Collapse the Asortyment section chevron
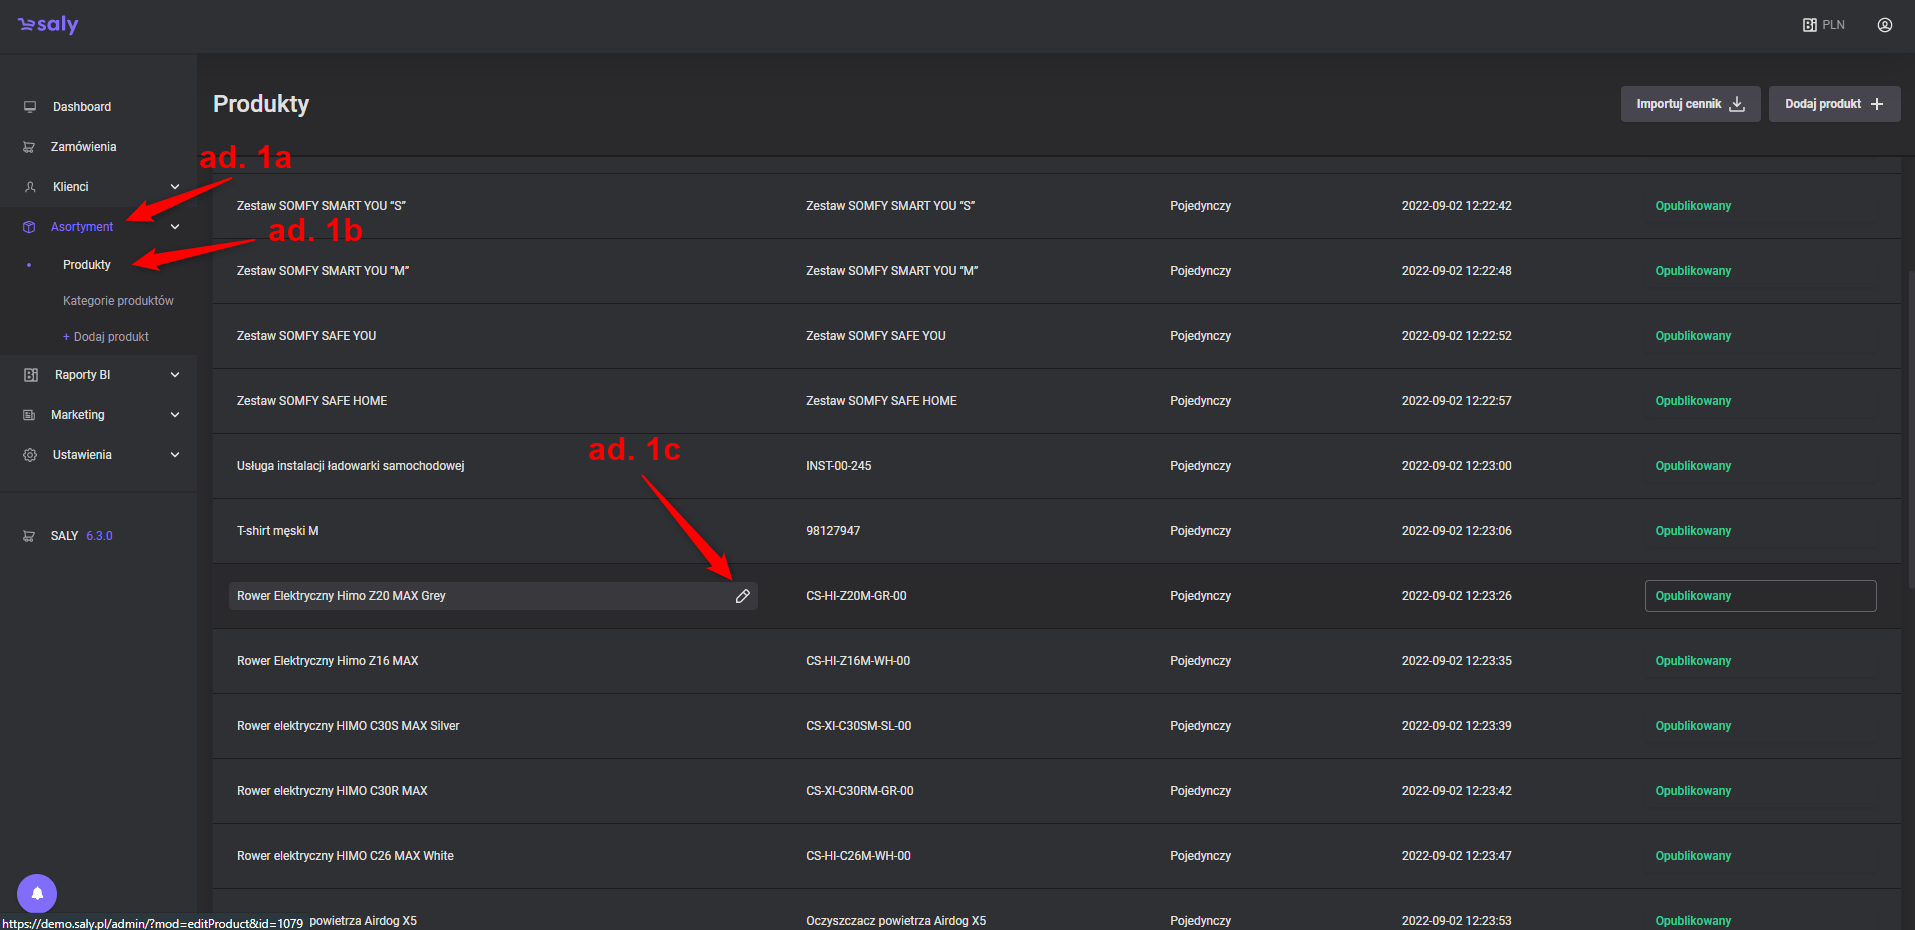The height and width of the screenshot is (930, 1915). 175,227
